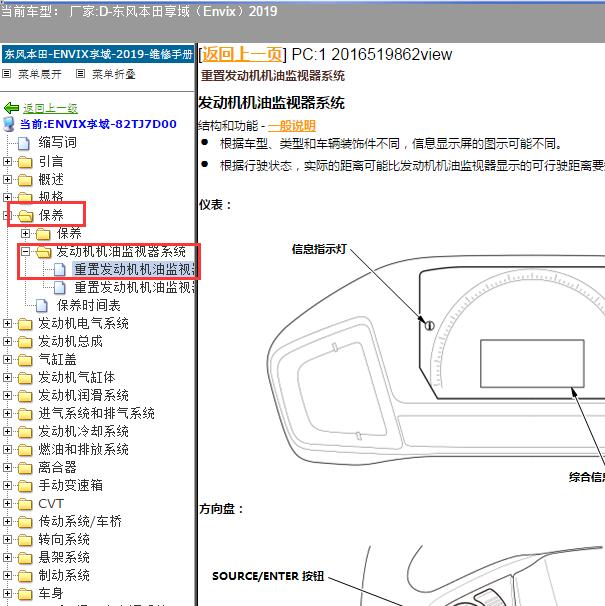The image size is (605, 606).
Task: Expand the 车身 node
Action: pyautogui.click(x=7, y=593)
